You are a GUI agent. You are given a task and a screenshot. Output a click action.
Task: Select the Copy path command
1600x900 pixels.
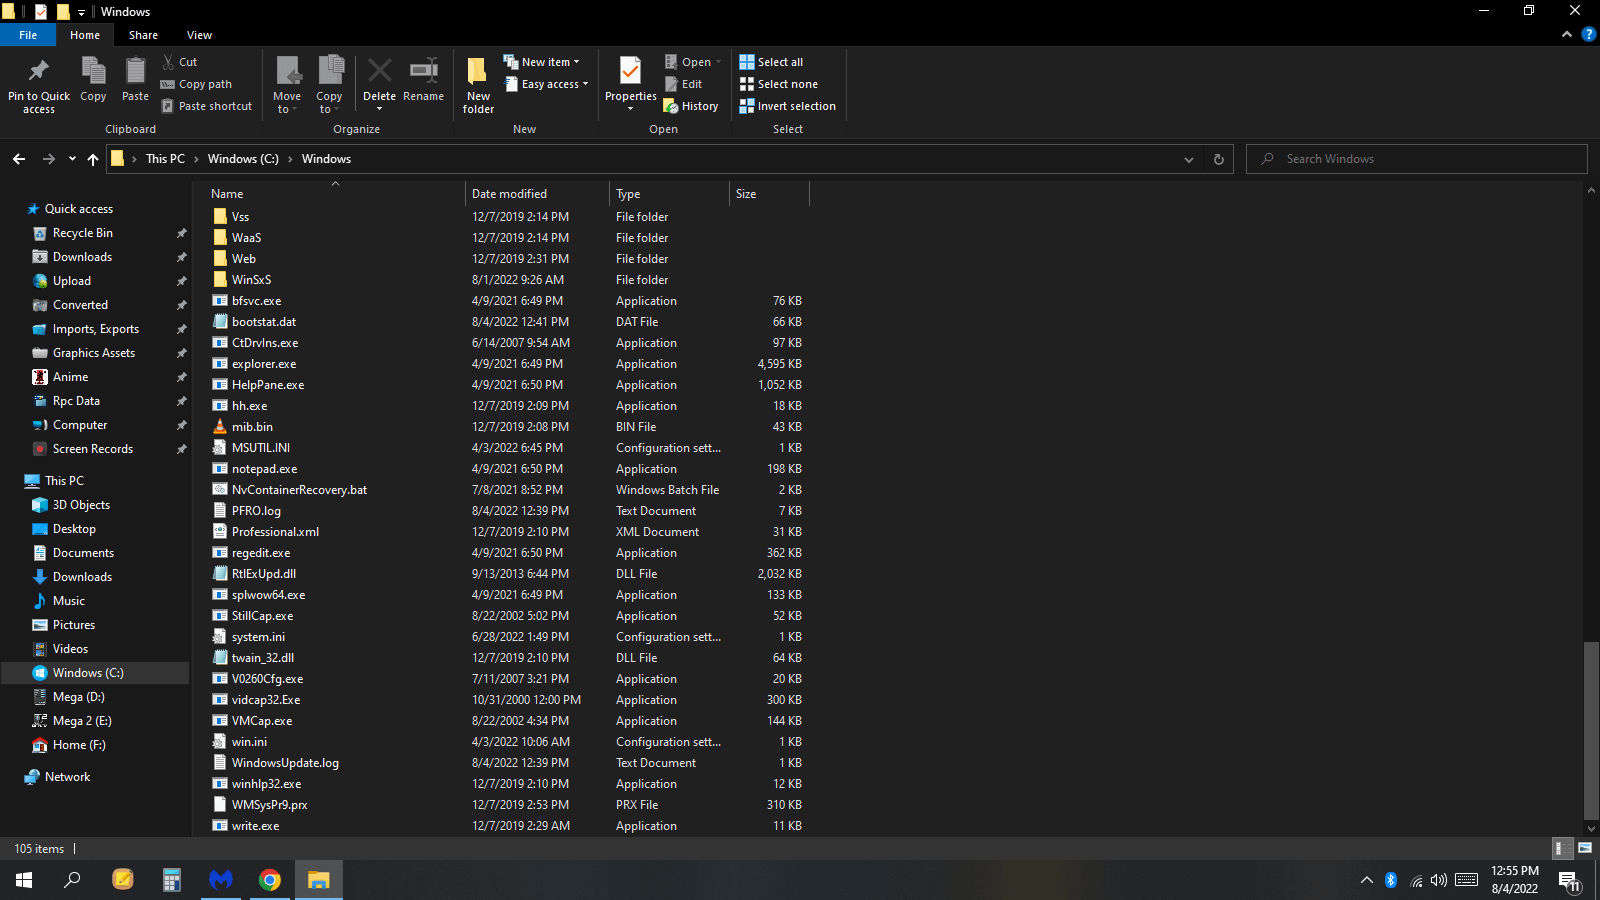[x=197, y=84]
